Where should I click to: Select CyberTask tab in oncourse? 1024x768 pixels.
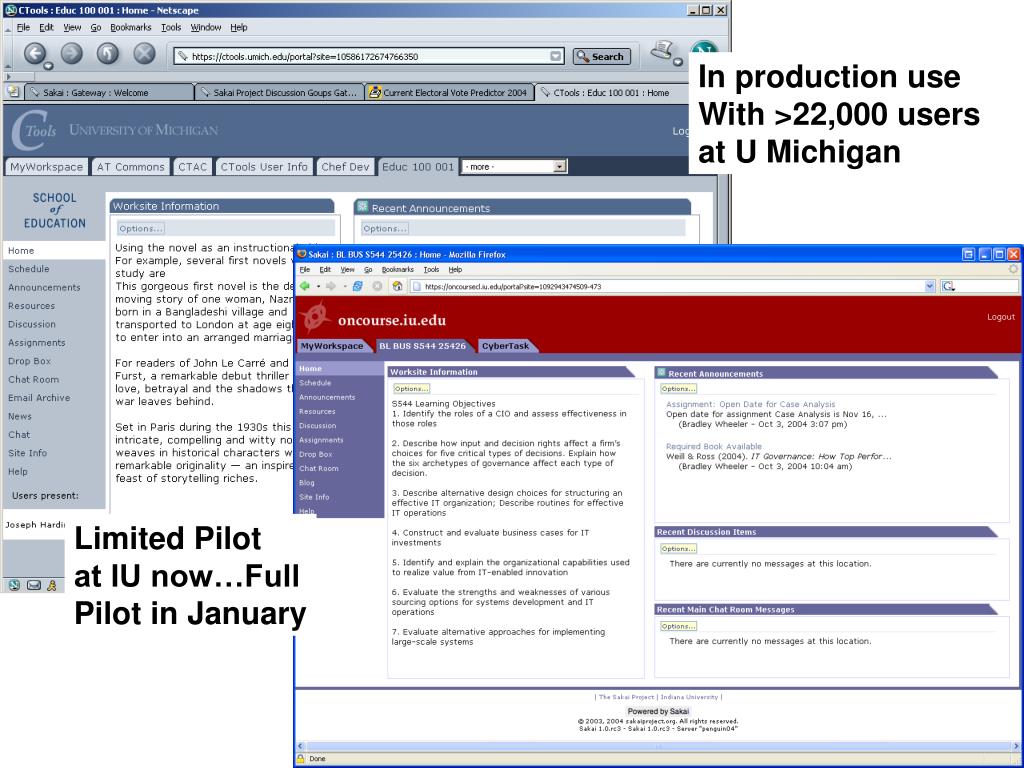(506, 346)
